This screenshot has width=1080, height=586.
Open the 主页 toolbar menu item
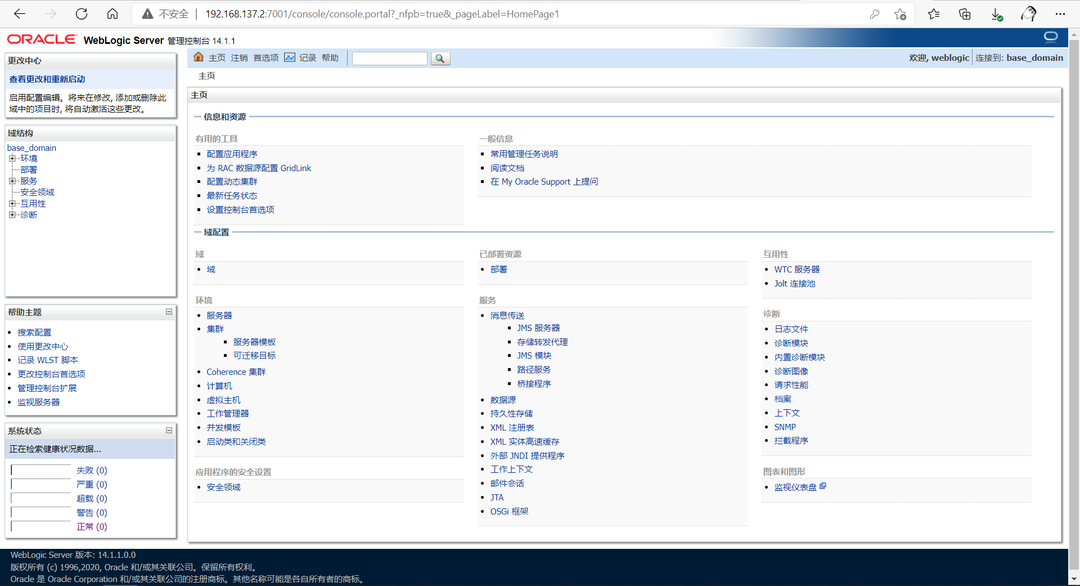coord(217,58)
